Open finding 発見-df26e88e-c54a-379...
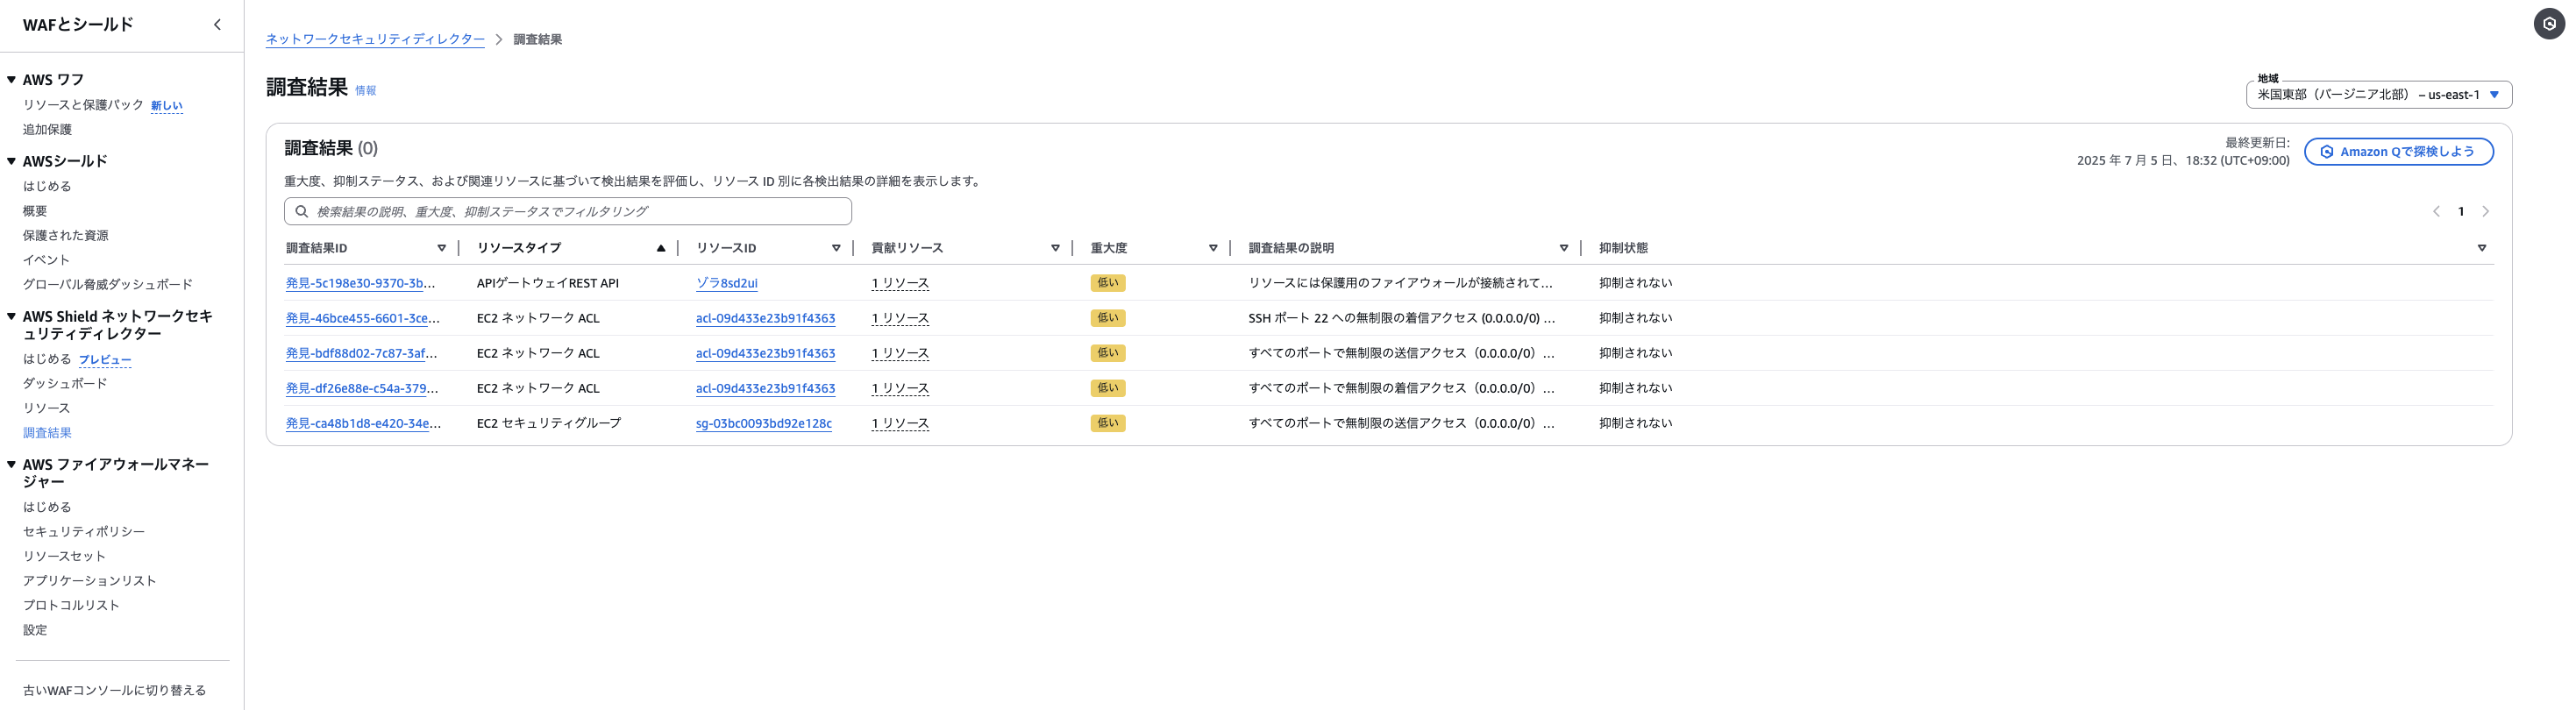This screenshot has height=710, width=2576. coord(361,388)
